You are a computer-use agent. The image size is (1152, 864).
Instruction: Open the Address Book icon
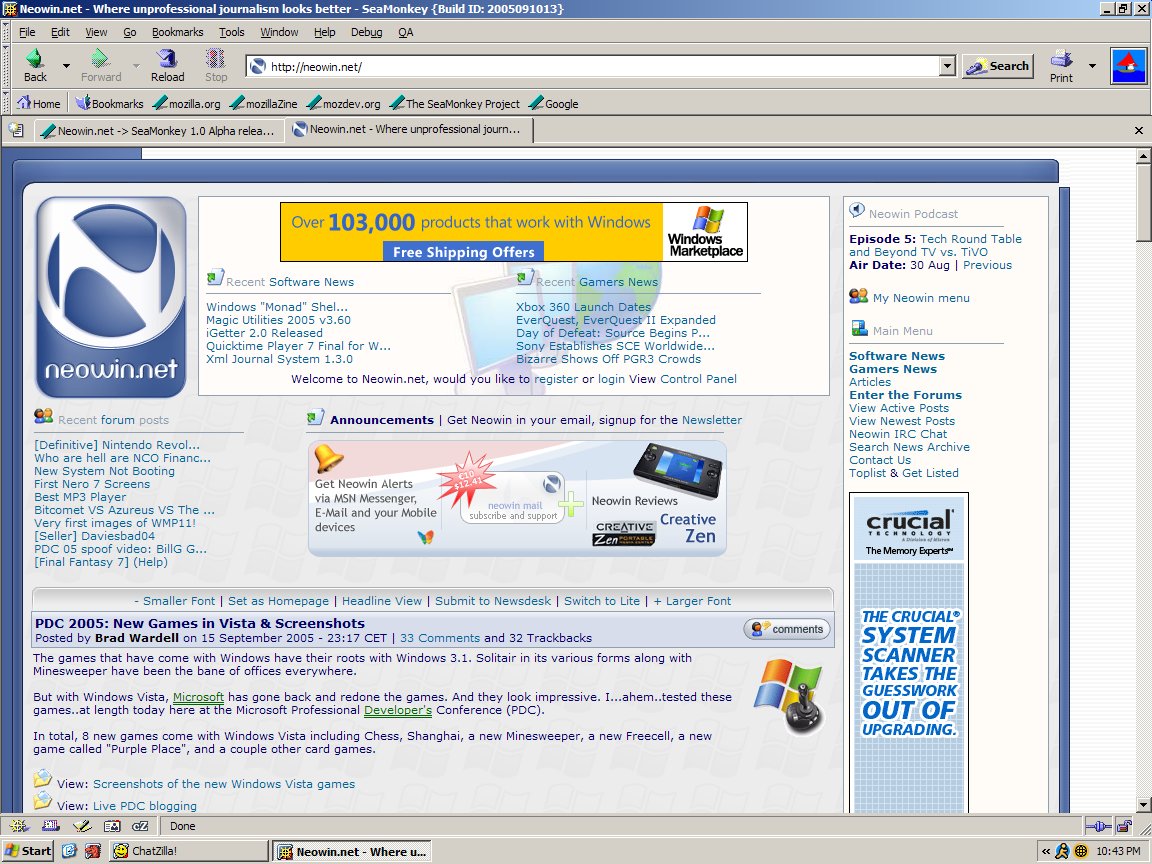(x=113, y=826)
